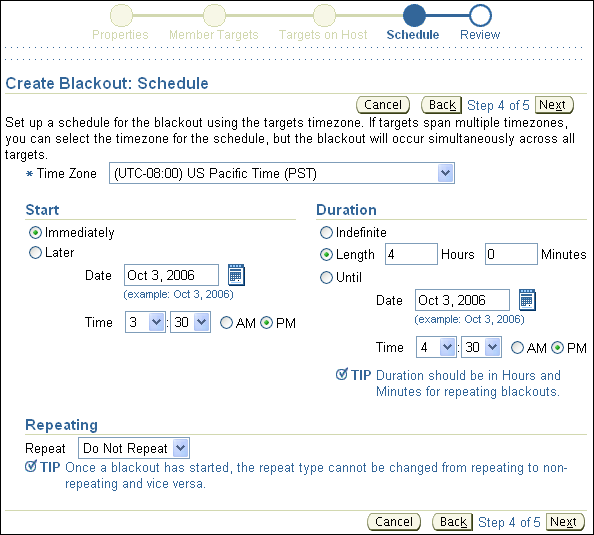Click the Schedule step circle in the wizard
The width and height of the screenshot is (594, 535).
tap(414, 16)
